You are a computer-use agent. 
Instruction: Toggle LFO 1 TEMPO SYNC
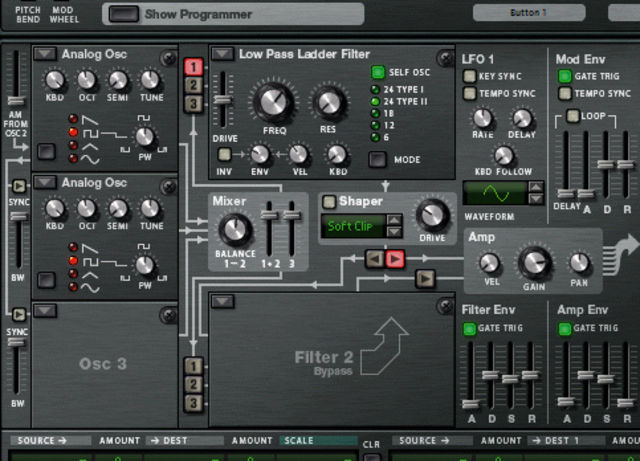pyautogui.click(x=469, y=94)
